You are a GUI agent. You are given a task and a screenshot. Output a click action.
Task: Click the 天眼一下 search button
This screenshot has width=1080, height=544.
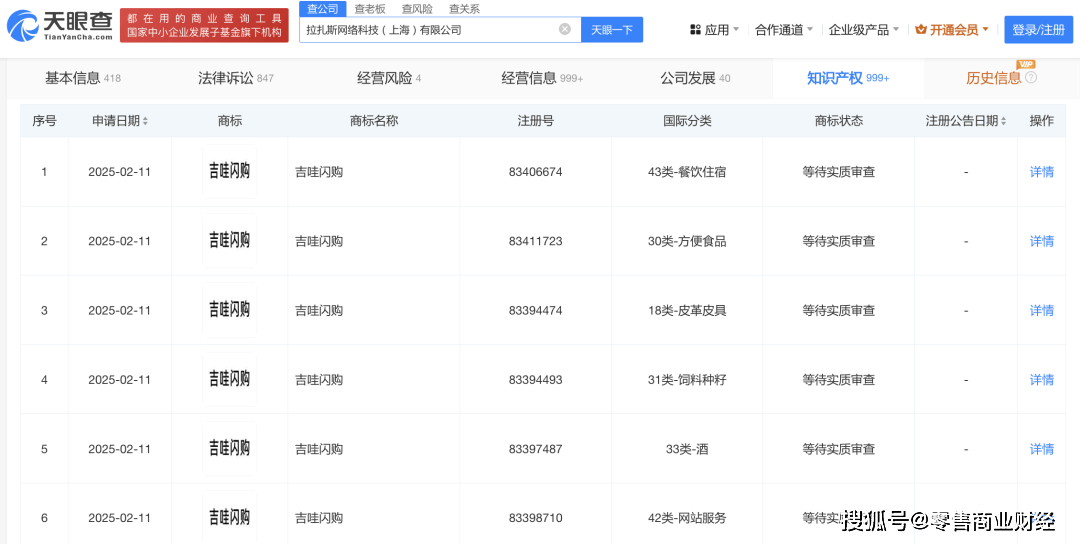coord(612,30)
